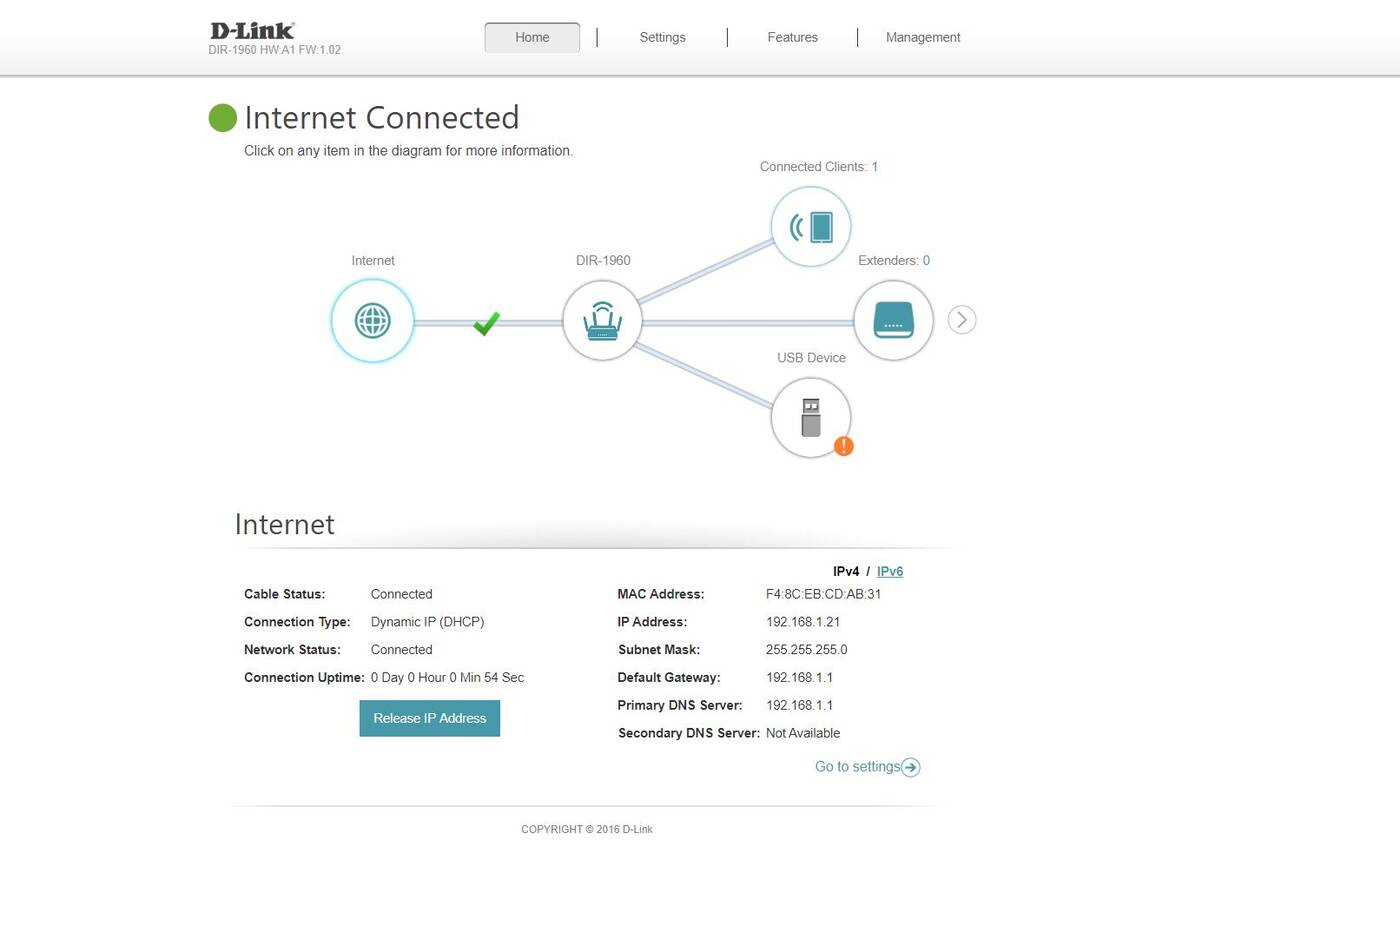
Task: Switch to IPv6 address view
Action: pyautogui.click(x=889, y=571)
